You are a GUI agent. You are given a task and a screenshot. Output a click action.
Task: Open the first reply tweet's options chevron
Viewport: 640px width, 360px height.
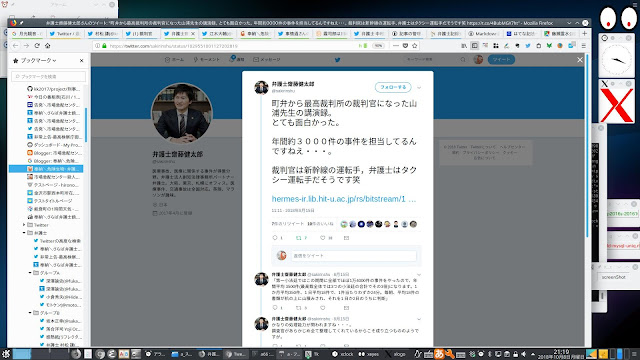[x=419, y=275]
